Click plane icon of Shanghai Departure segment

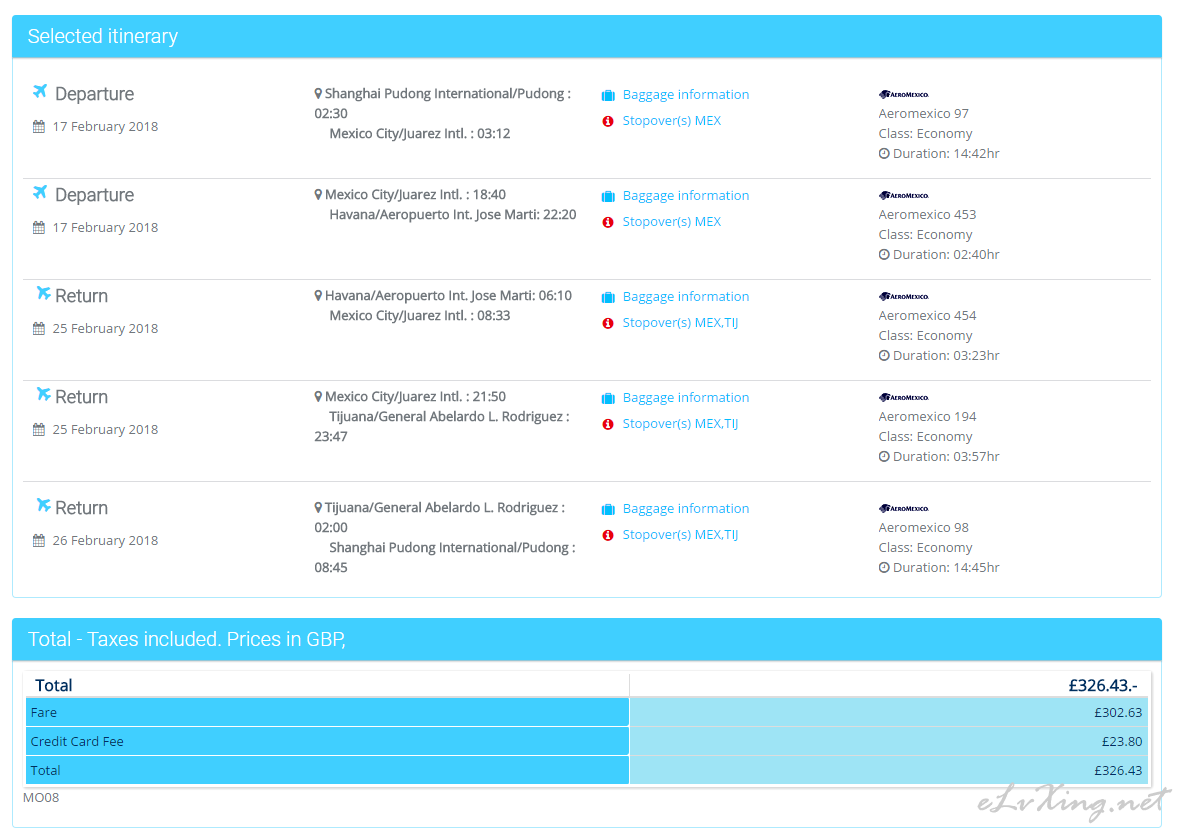[x=40, y=91]
